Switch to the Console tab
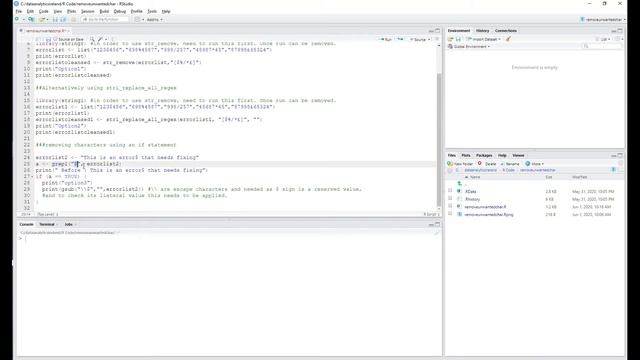Screen dimensions: 640x360 [26, 224]
